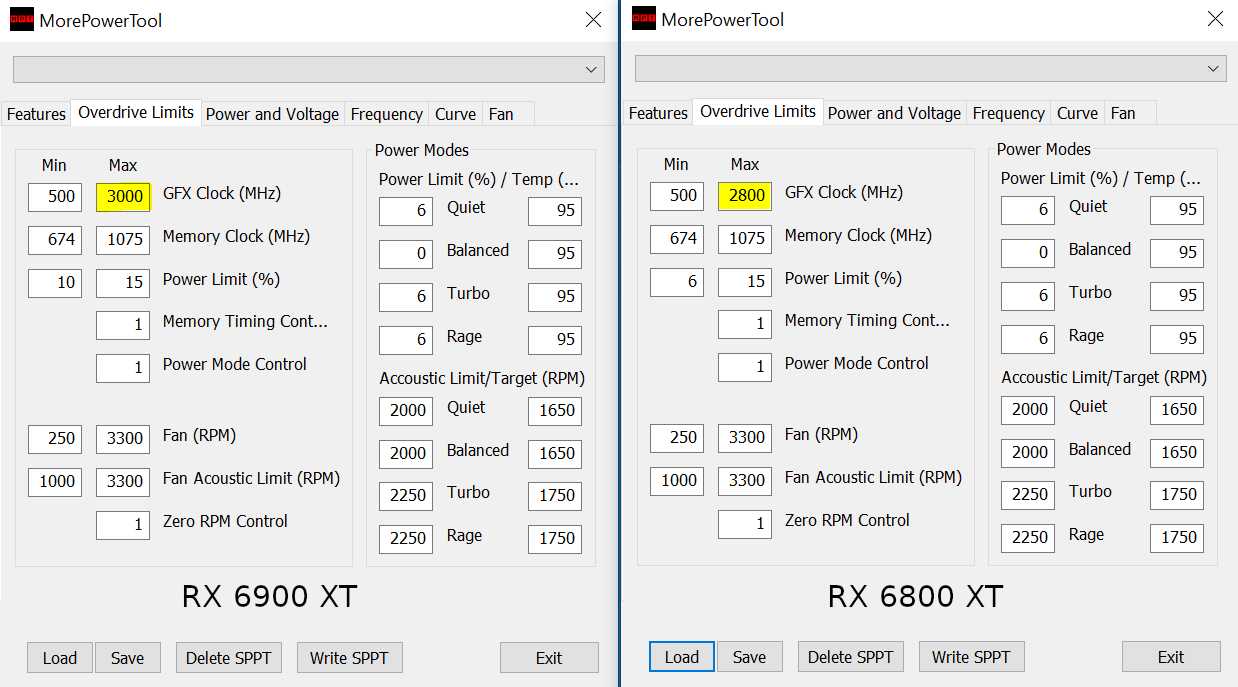Viewport: 1238px width, 687px height.
Task: Click Memory Clock max field in RX 6900 XT window
Action: tap(123, 240)
